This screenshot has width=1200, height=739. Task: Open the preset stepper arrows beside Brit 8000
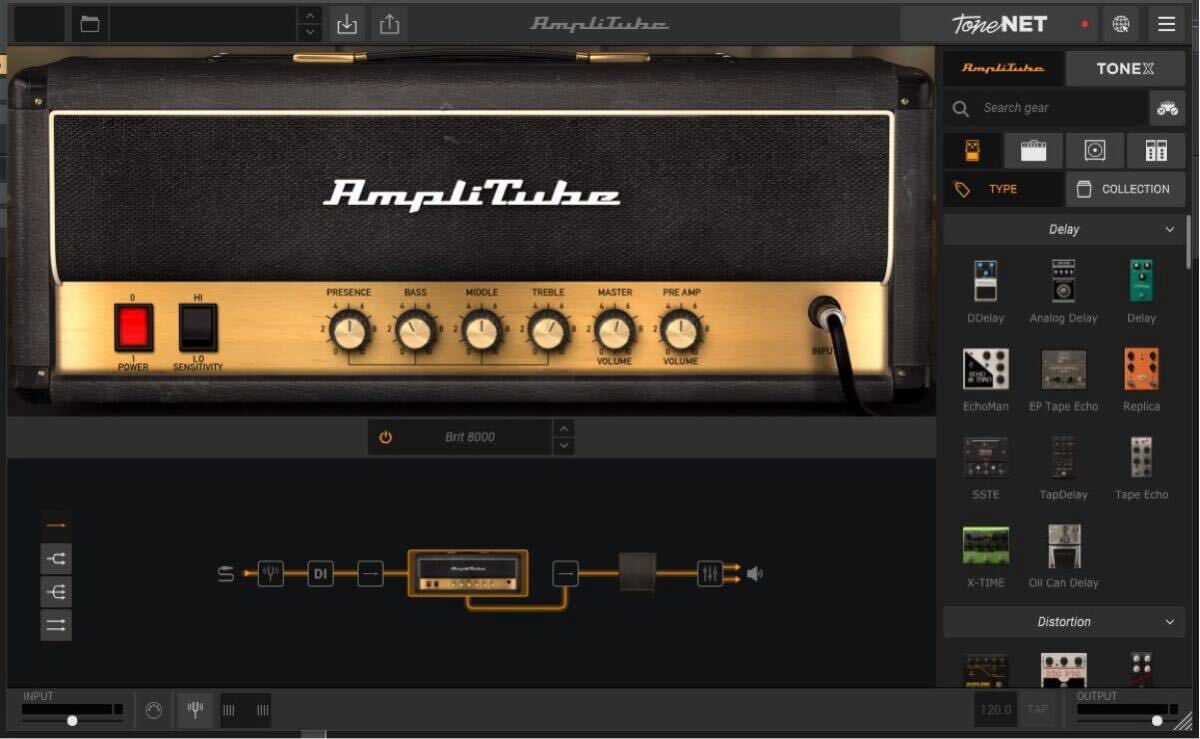(564, 436)
